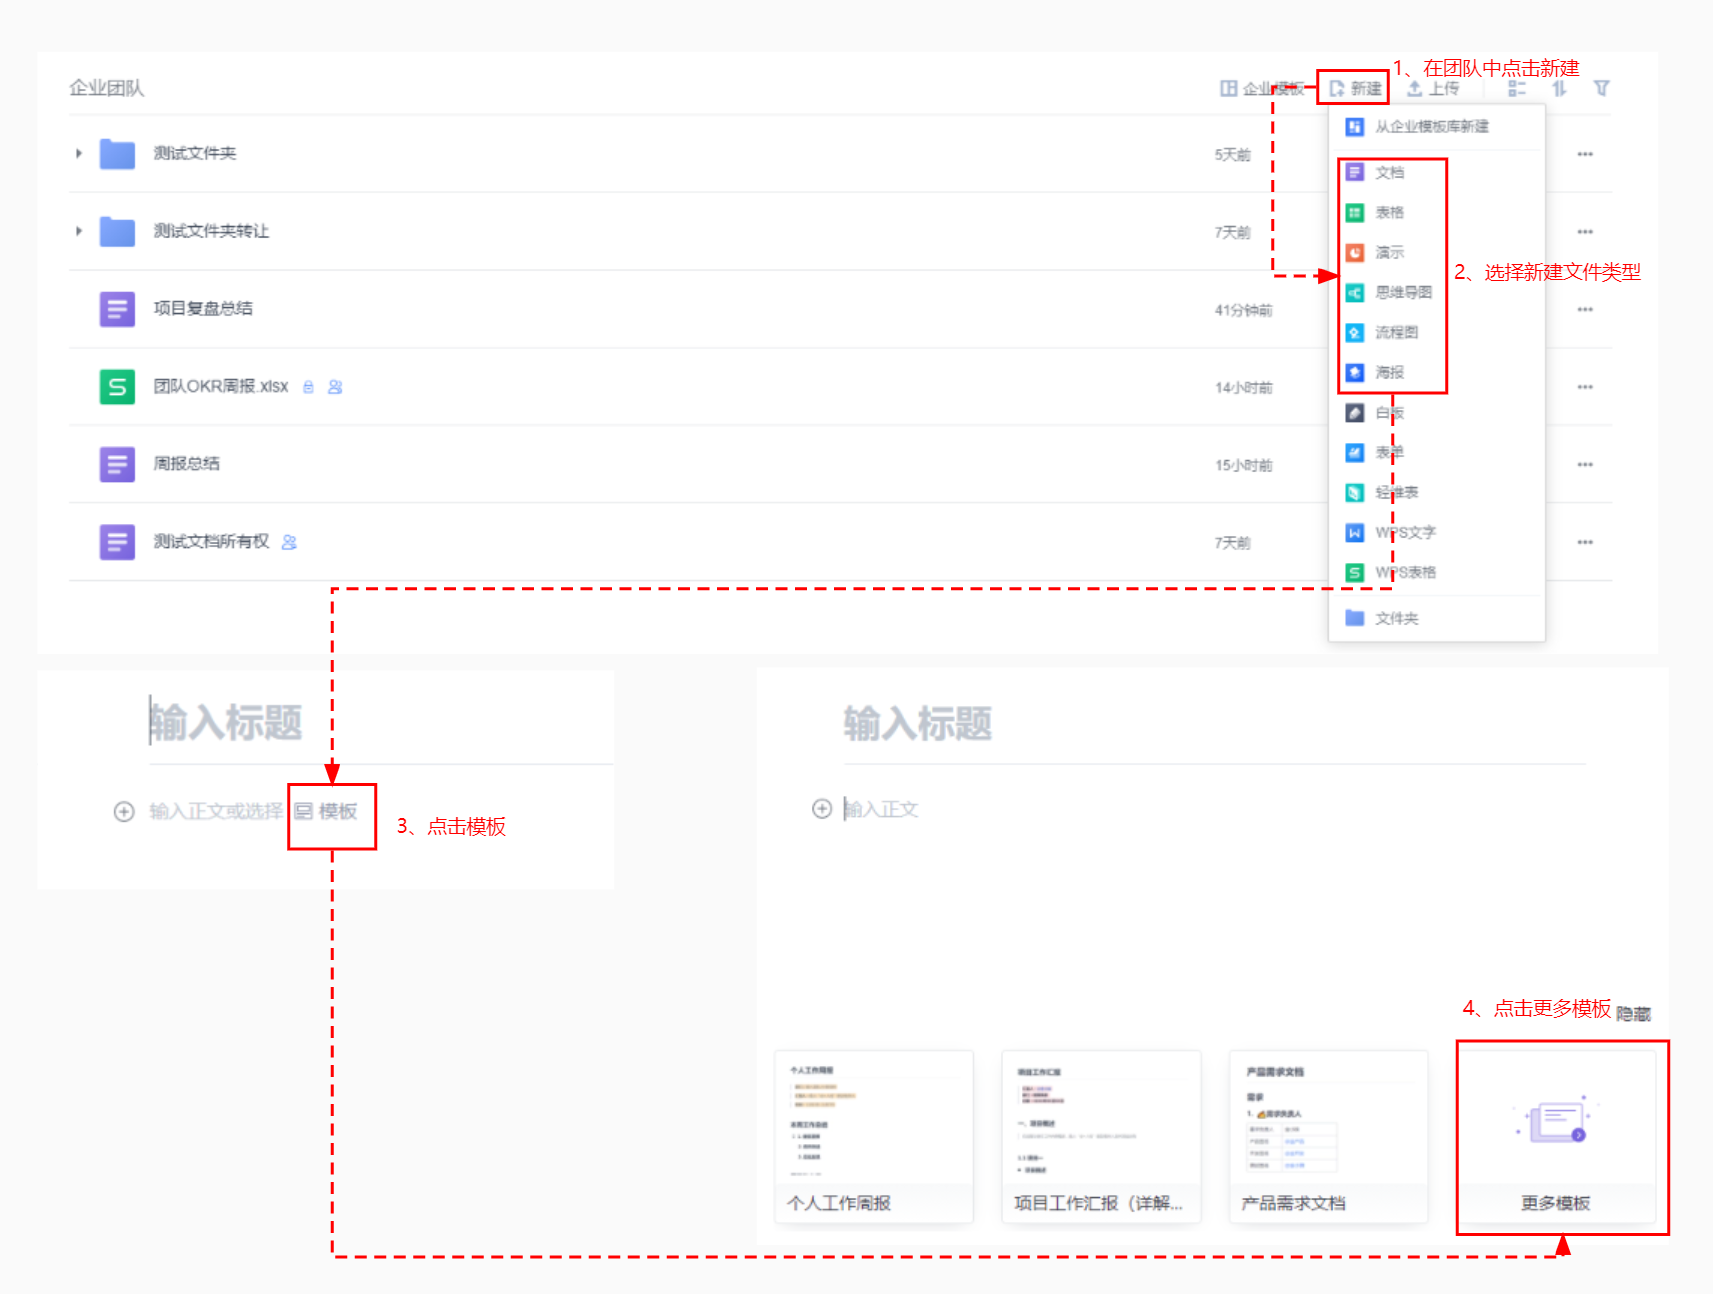Open the 团队OKR周报.xlsx spreadsheet
This screenshot has width=1713, height=1294.
[x=221, y=386]
